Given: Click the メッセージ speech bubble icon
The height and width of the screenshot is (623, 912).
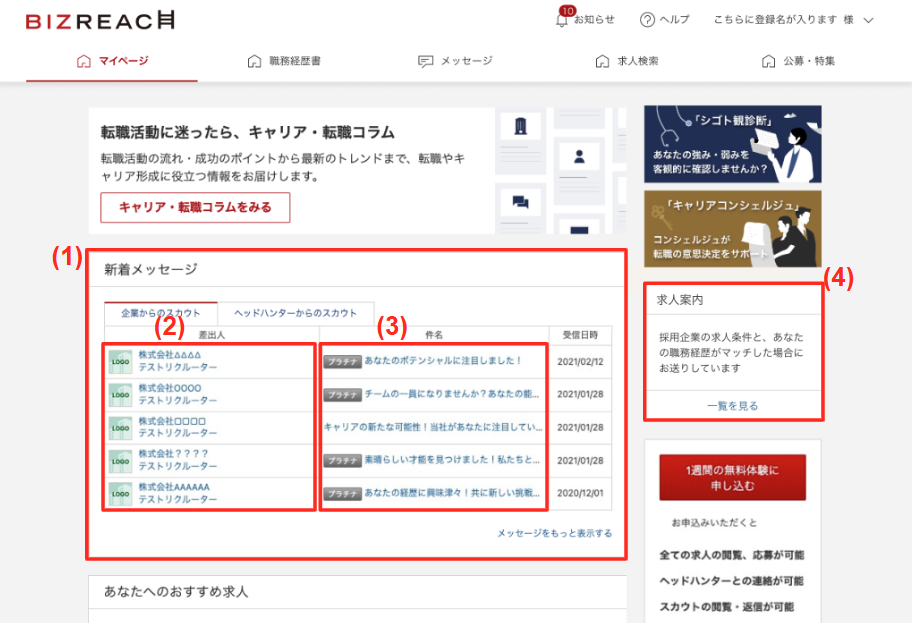Looking at the screenshot, I should pos(425,61).
